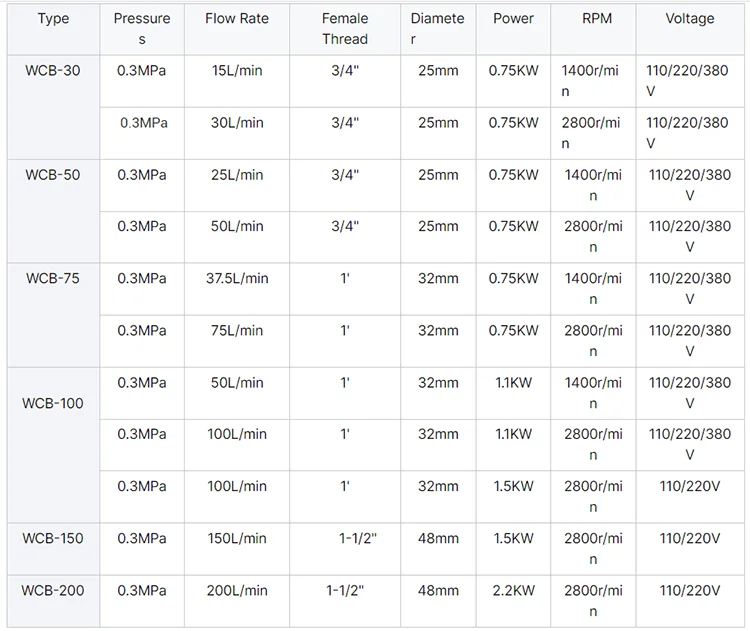Click the 15L/min flow rate cell
This screenshot has width=750, height=631.
pyautogui.click(x=237, y=81)
